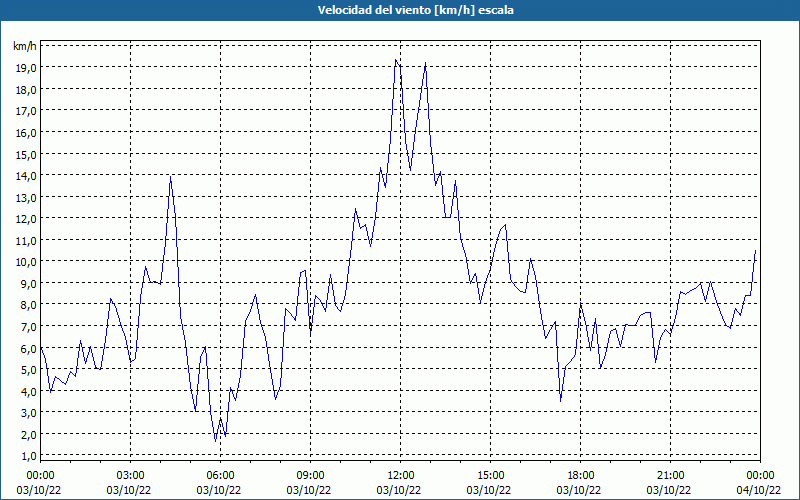Screen dimensions: 800x500
Task: Click the '15,0' axis value
Action: [27, 155]
